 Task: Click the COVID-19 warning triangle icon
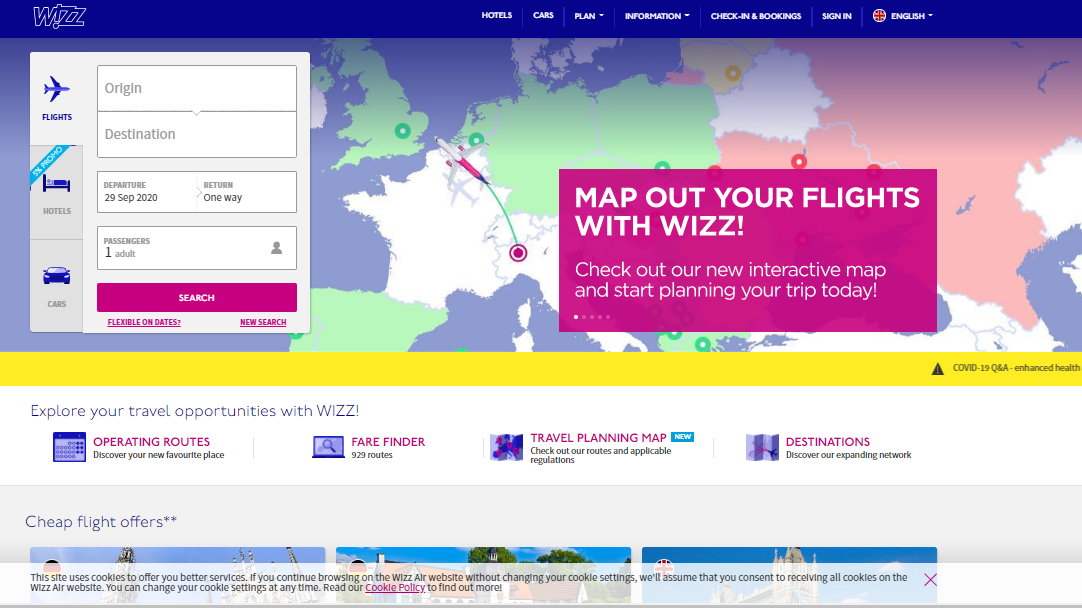pyautogui.click(x=937, y=369)
